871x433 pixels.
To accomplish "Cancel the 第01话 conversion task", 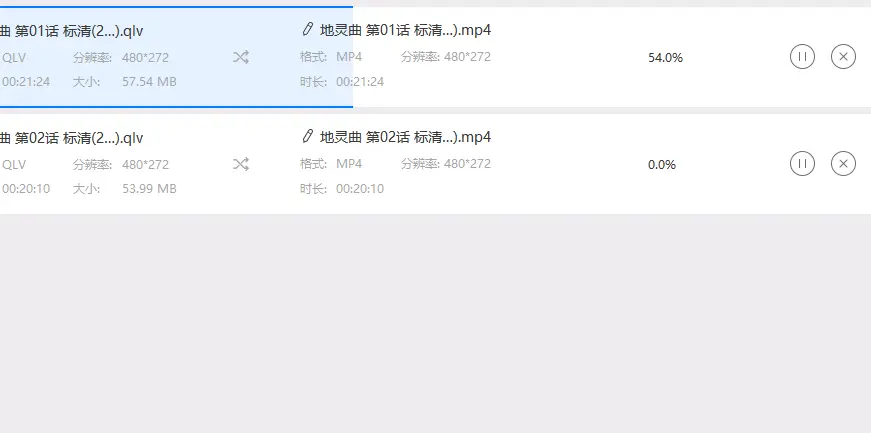I will click(x=843, y=57).
